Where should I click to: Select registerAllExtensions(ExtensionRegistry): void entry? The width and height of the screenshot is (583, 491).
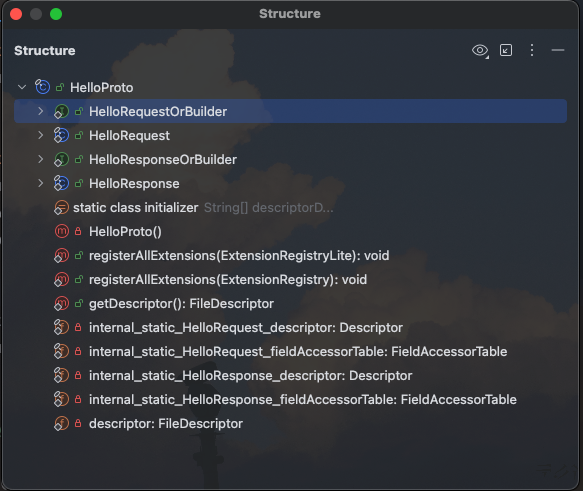[x=228, y=280]
